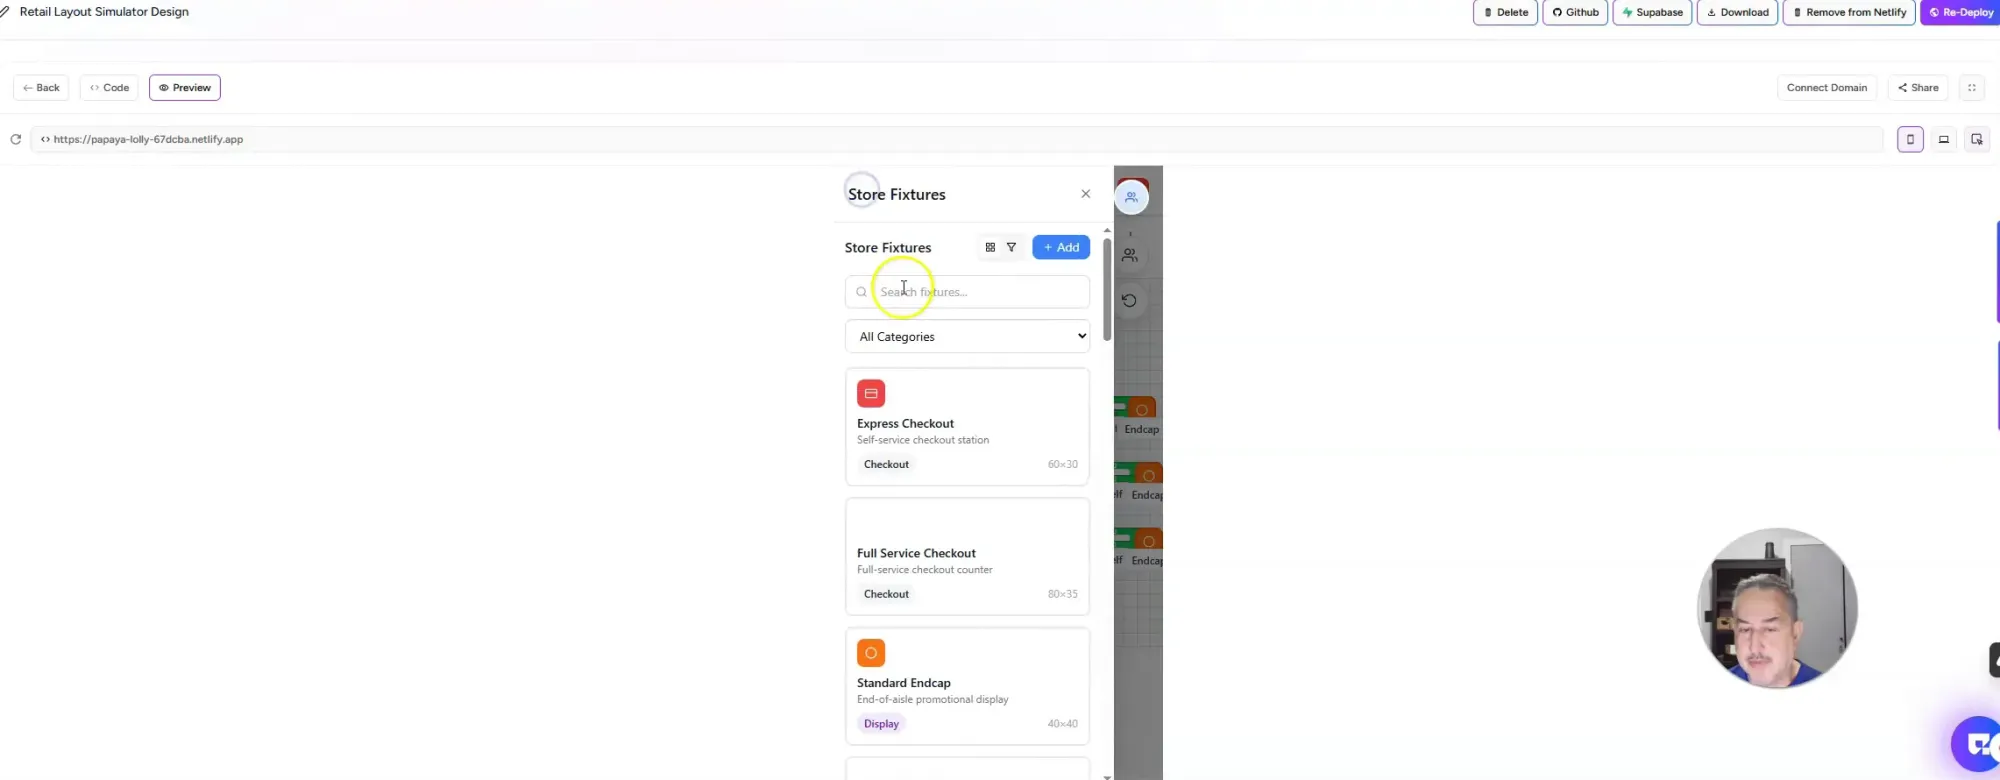Open the All Categories dropdown
The height and width of the screenshot is (780, 2000).
point(967,336)
